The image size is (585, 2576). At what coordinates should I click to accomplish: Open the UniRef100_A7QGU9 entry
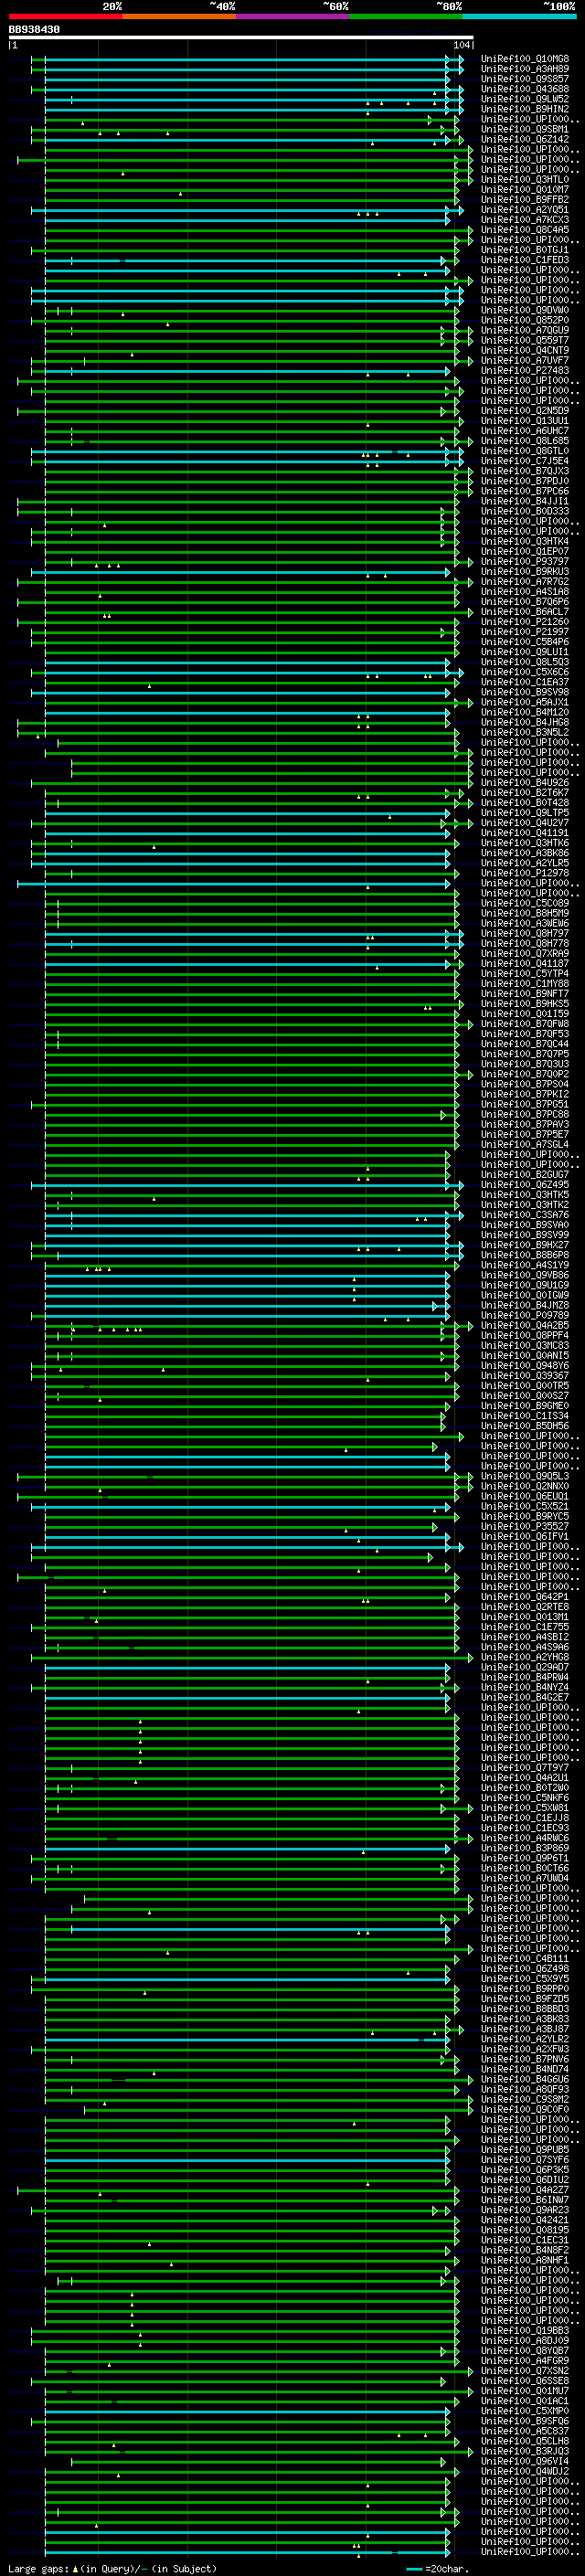tap(525, 330)
